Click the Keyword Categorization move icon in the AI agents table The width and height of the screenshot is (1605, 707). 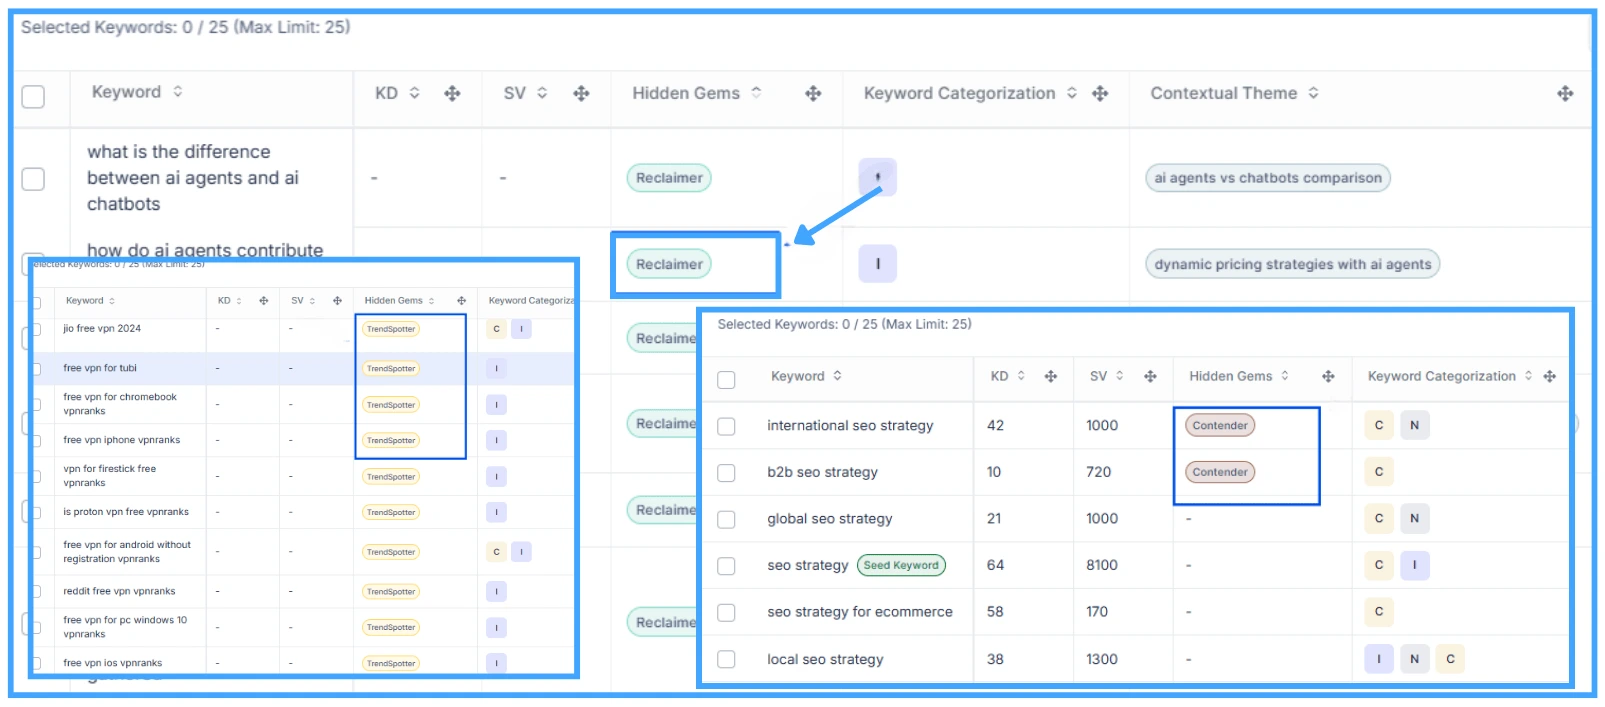1100,93
